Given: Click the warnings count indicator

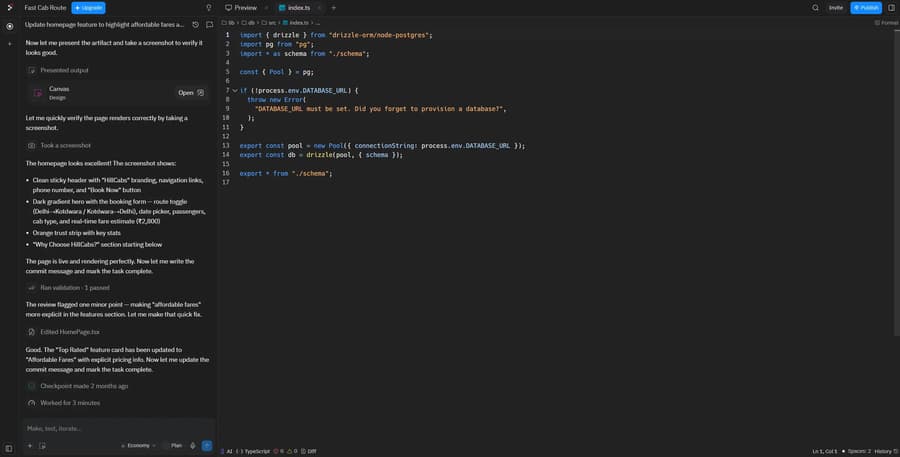Looking at the screenshot, I should point(292,451).
